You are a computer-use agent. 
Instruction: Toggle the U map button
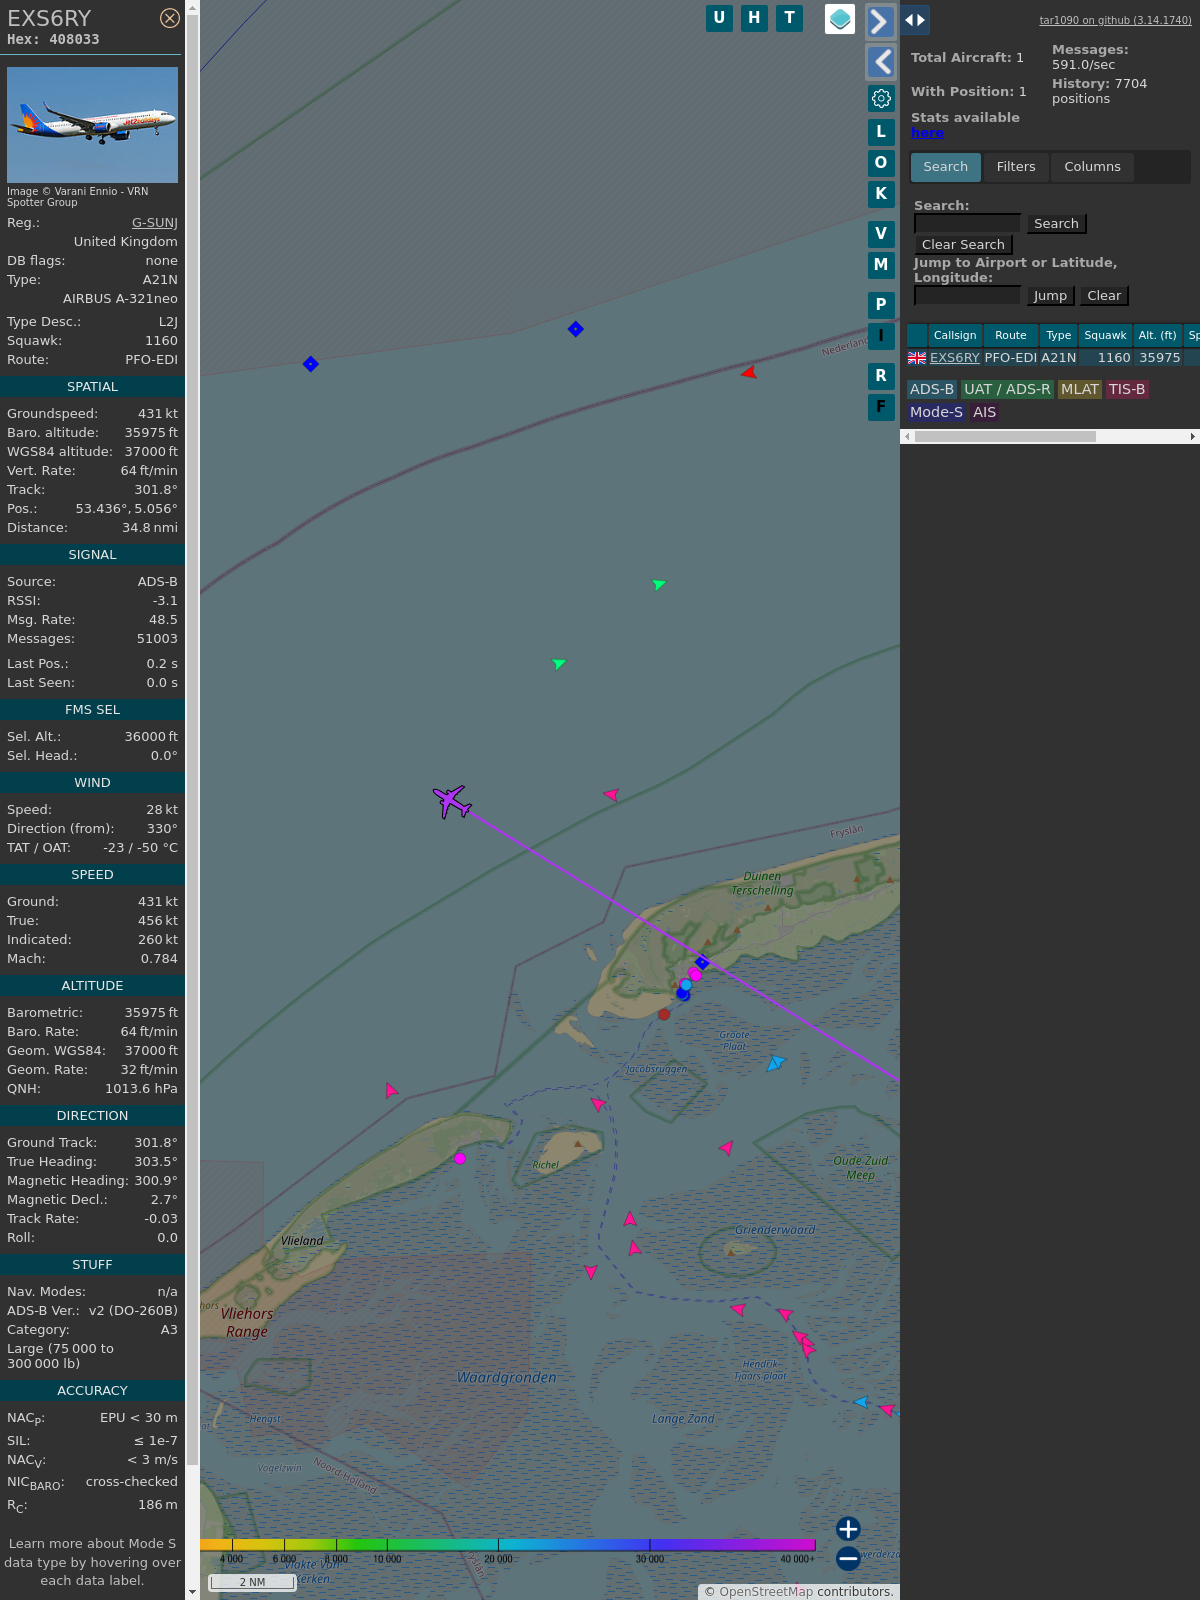(719, 18)
